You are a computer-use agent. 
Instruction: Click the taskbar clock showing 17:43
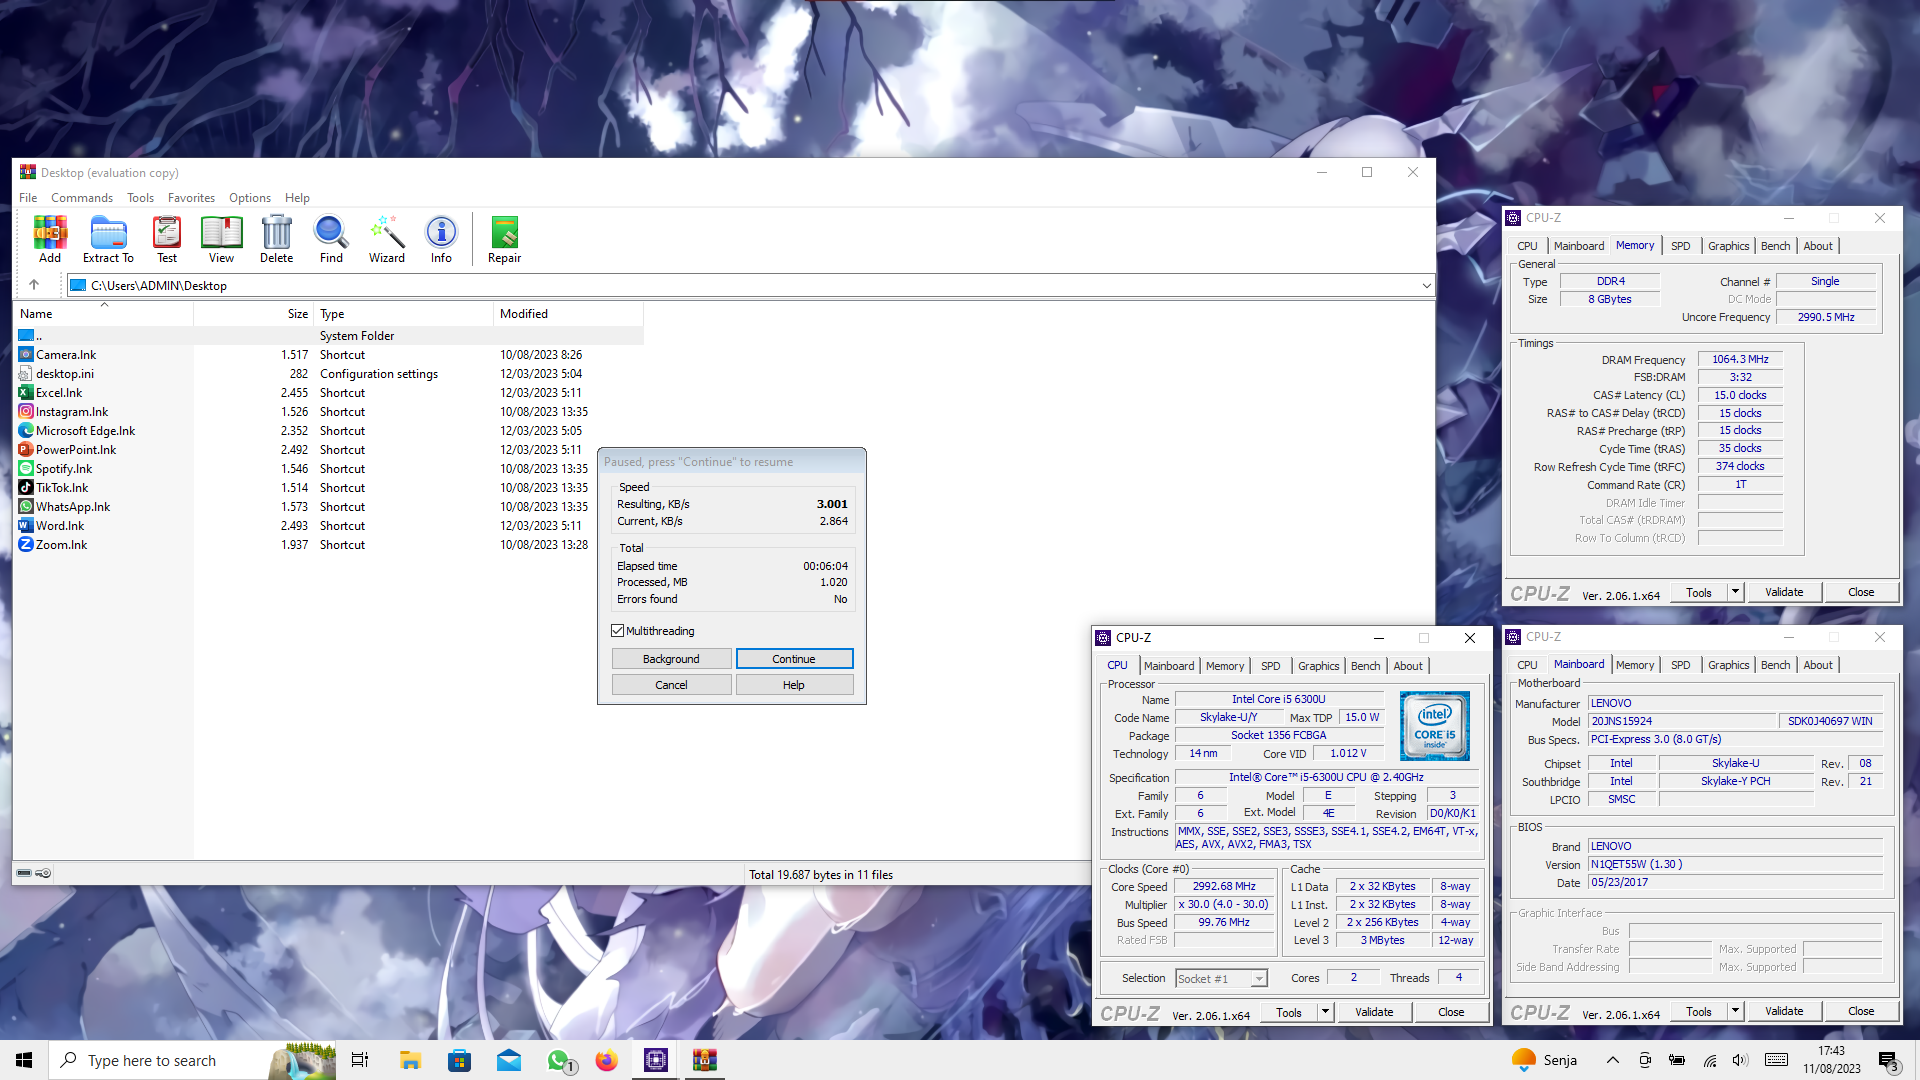click(1832, 1060)
